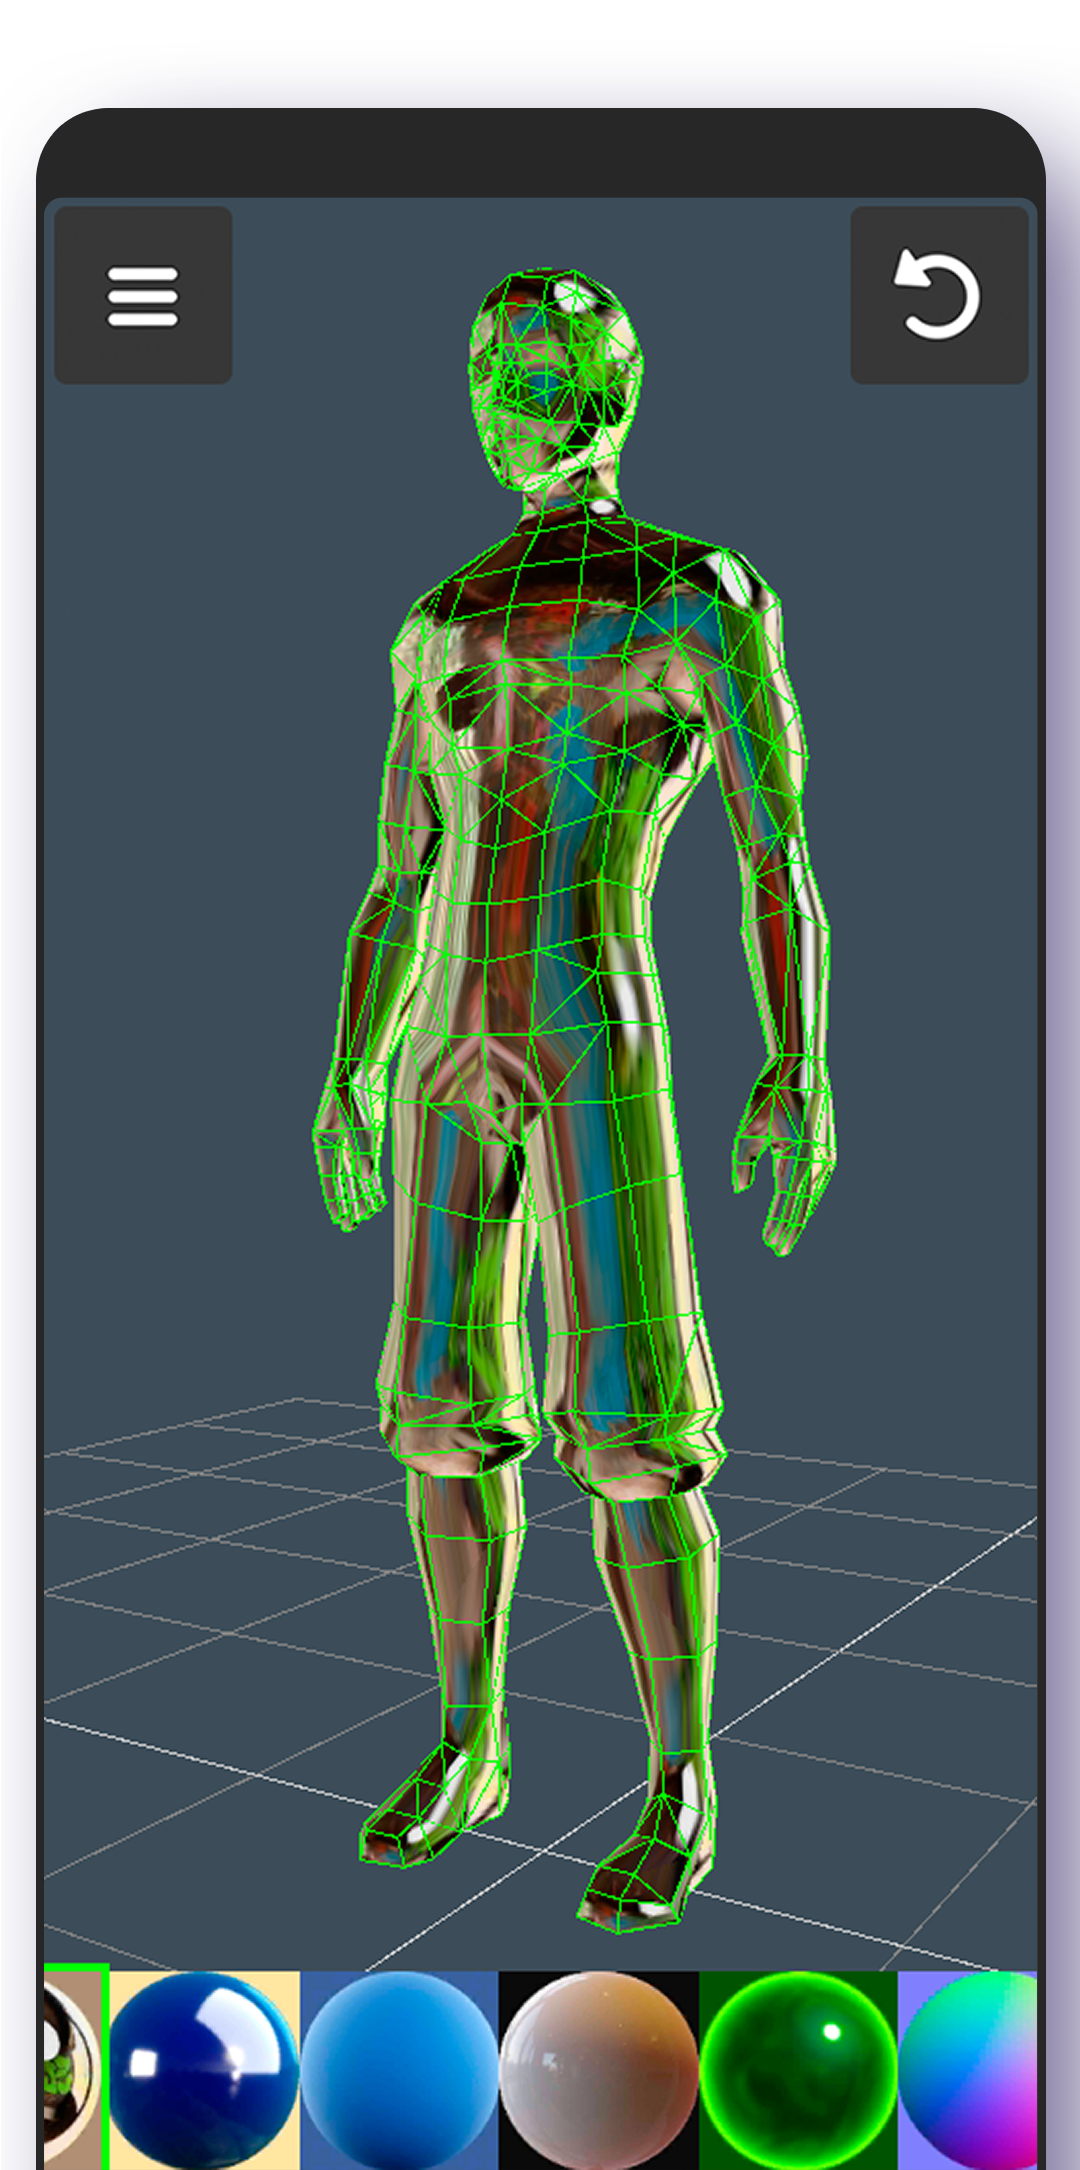Click the reset view rotation arrow
The width and height of the screenshot is (1080, 2170).
point(938,296)
